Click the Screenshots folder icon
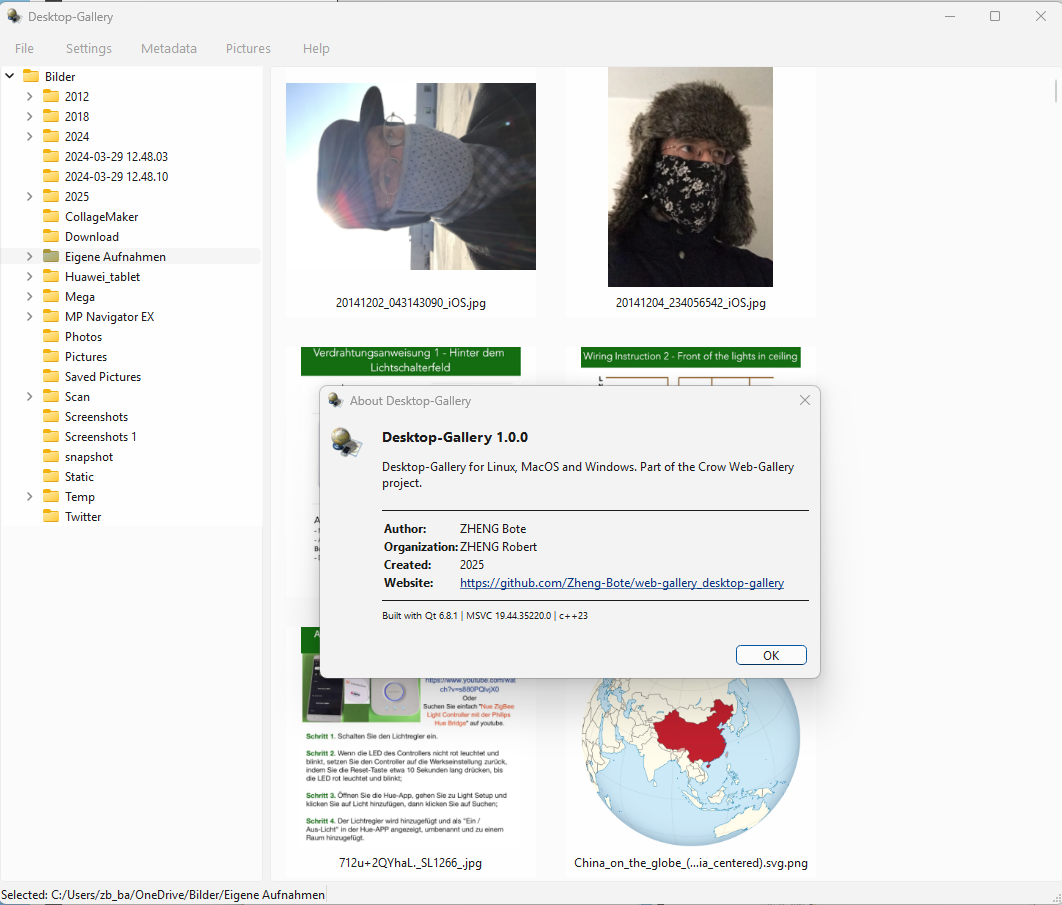Screen dimensions: 1062x905 (x=51, y=416)
